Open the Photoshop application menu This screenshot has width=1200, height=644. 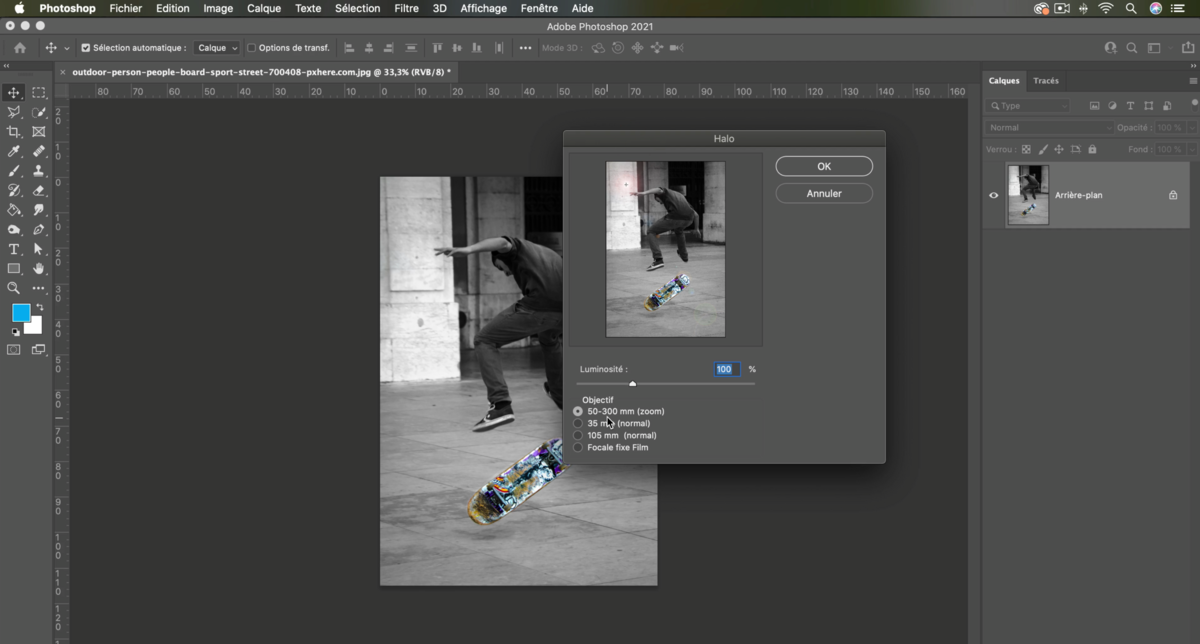coord(67,8)
